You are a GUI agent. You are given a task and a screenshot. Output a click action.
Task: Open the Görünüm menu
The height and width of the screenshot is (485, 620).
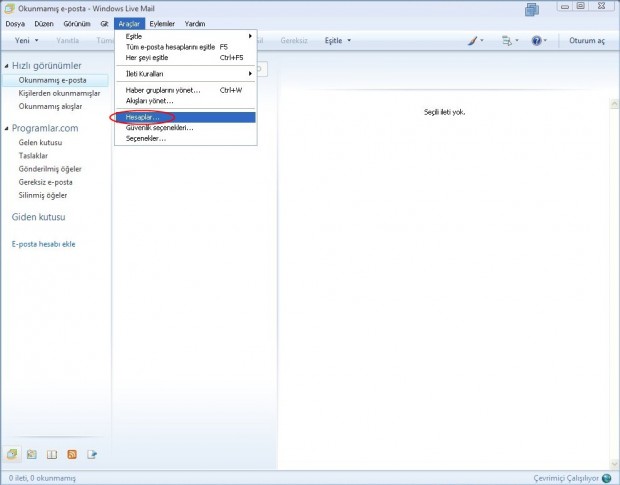pyautogui.click(x=77, y=24)
